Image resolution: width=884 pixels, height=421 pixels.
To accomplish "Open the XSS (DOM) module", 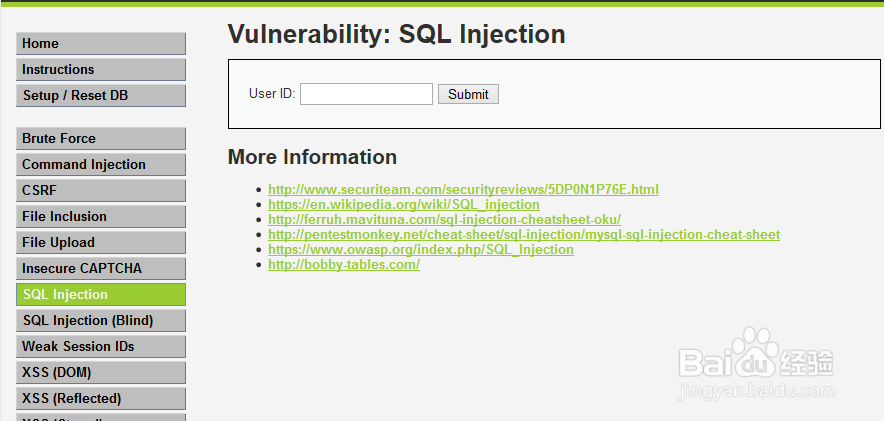I will click(101, 372).
